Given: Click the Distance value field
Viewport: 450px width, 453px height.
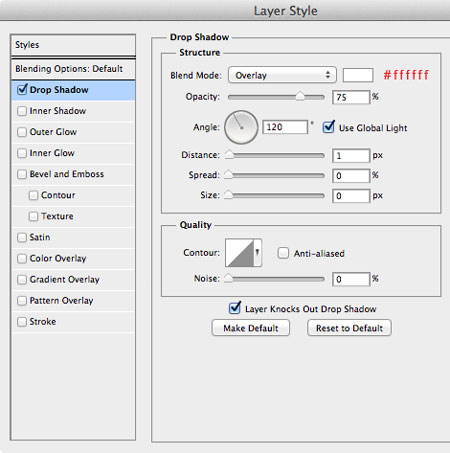Looking at the screenshot, I should pos(351,156).
